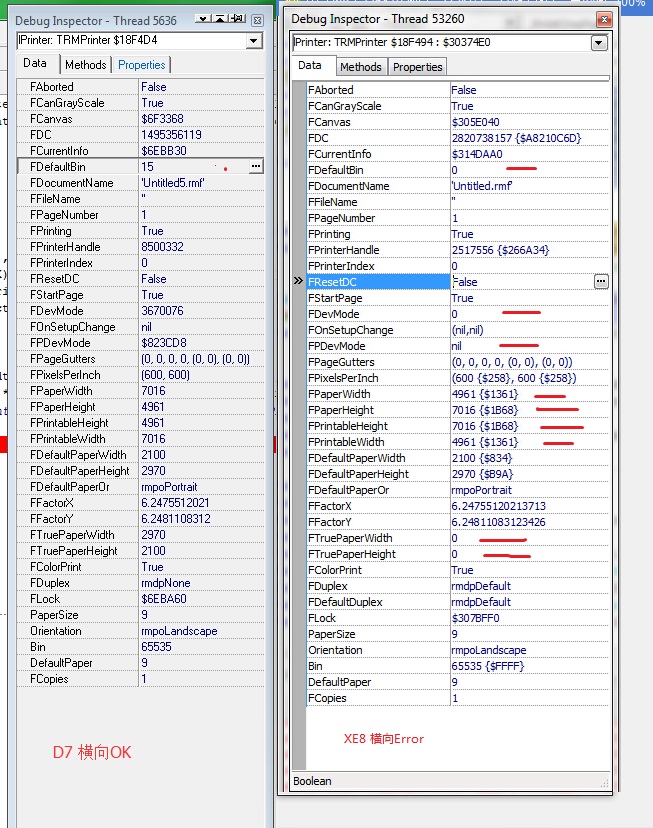Screen dimensions: 653x828
Task: Select FDevMode row in Thread 53260 inspector
Action: 457,314
